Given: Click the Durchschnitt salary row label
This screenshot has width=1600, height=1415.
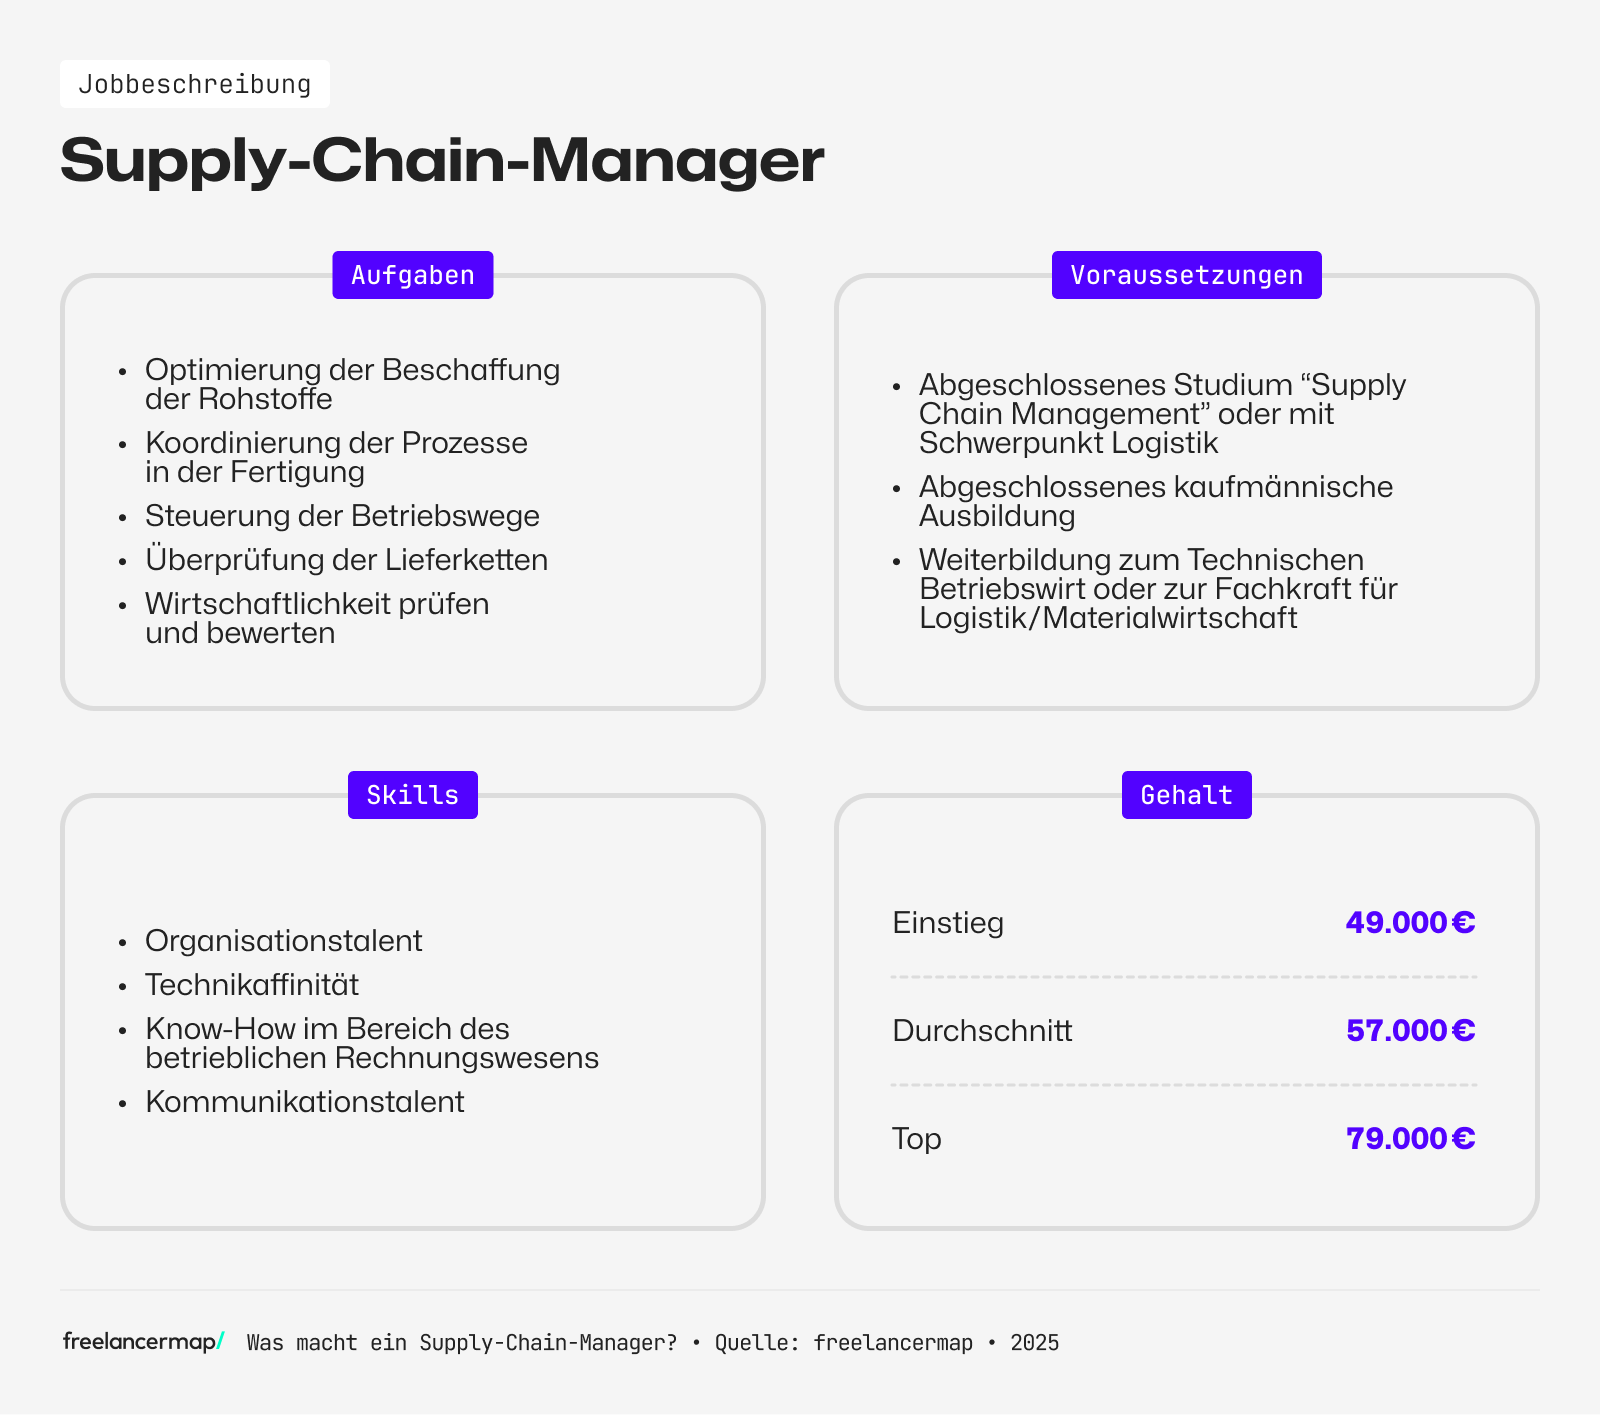Looking at the screenshot, I should [x=982, y=1030].
